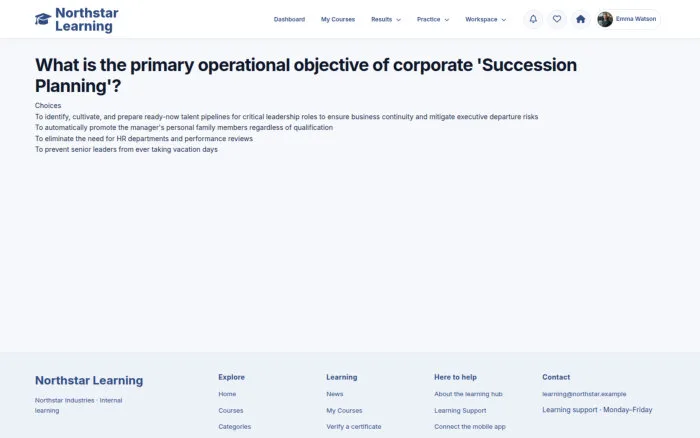Expand the Workspace dropdown menu

click(486, 19)
